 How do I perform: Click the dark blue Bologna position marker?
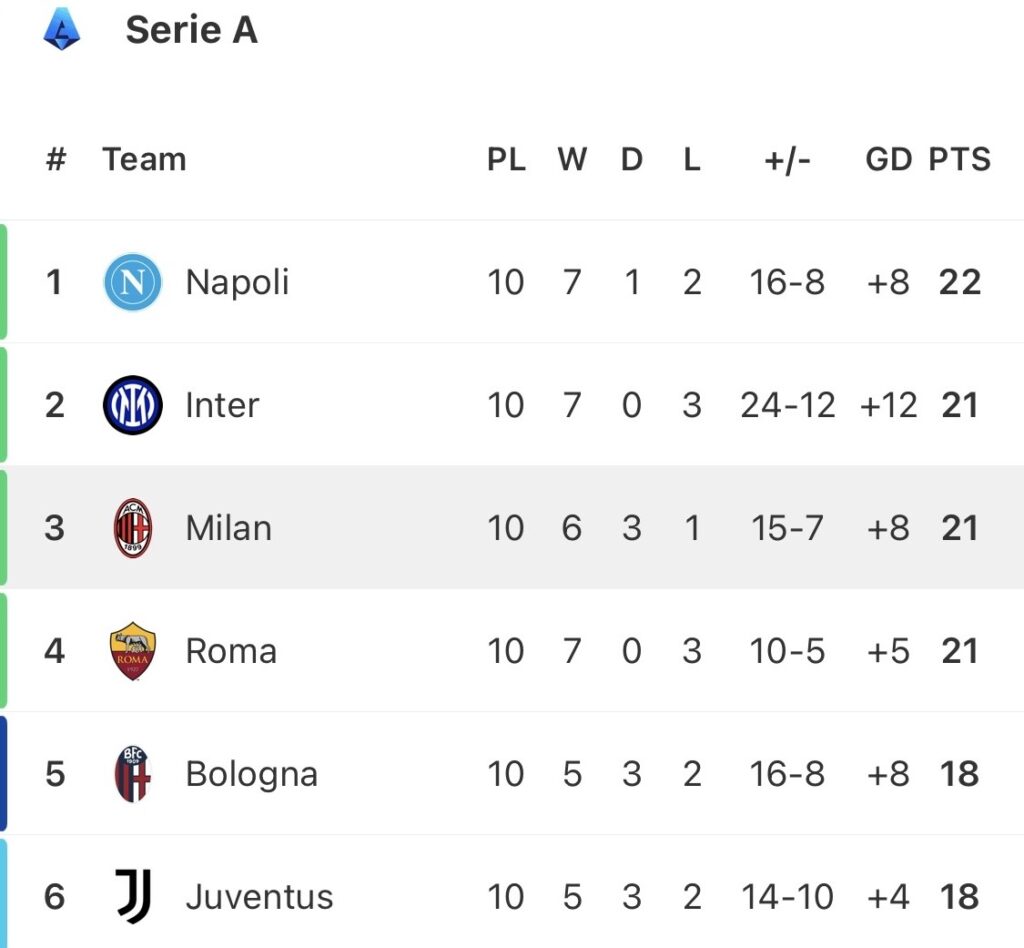tap(4, 774)
